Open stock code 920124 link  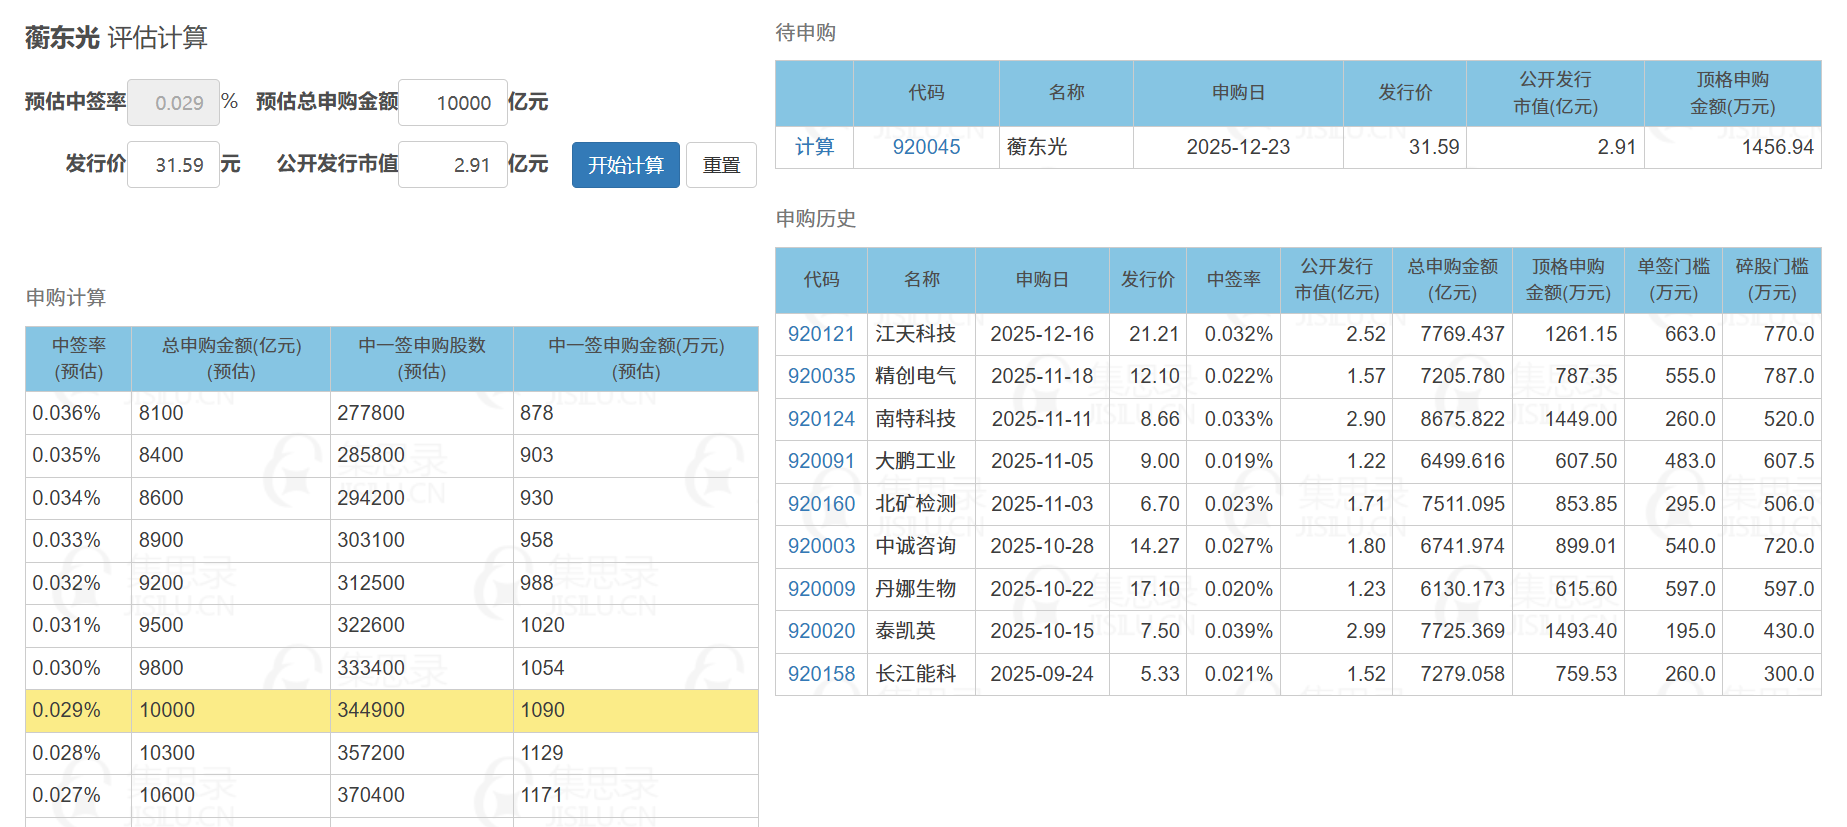click(821, 419)
